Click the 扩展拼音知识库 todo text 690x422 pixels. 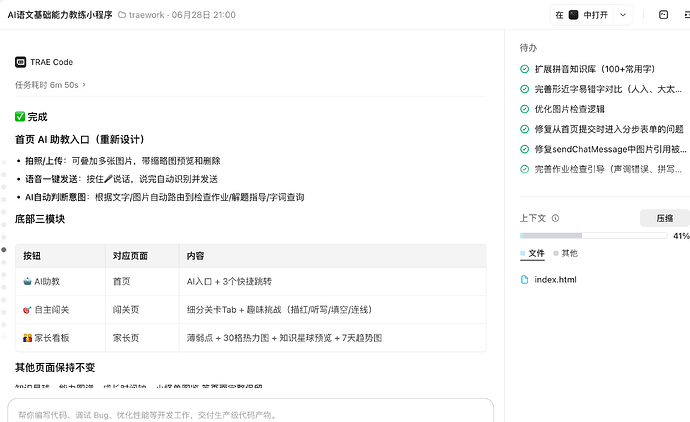pyautogui.click(x=595, y=69)
